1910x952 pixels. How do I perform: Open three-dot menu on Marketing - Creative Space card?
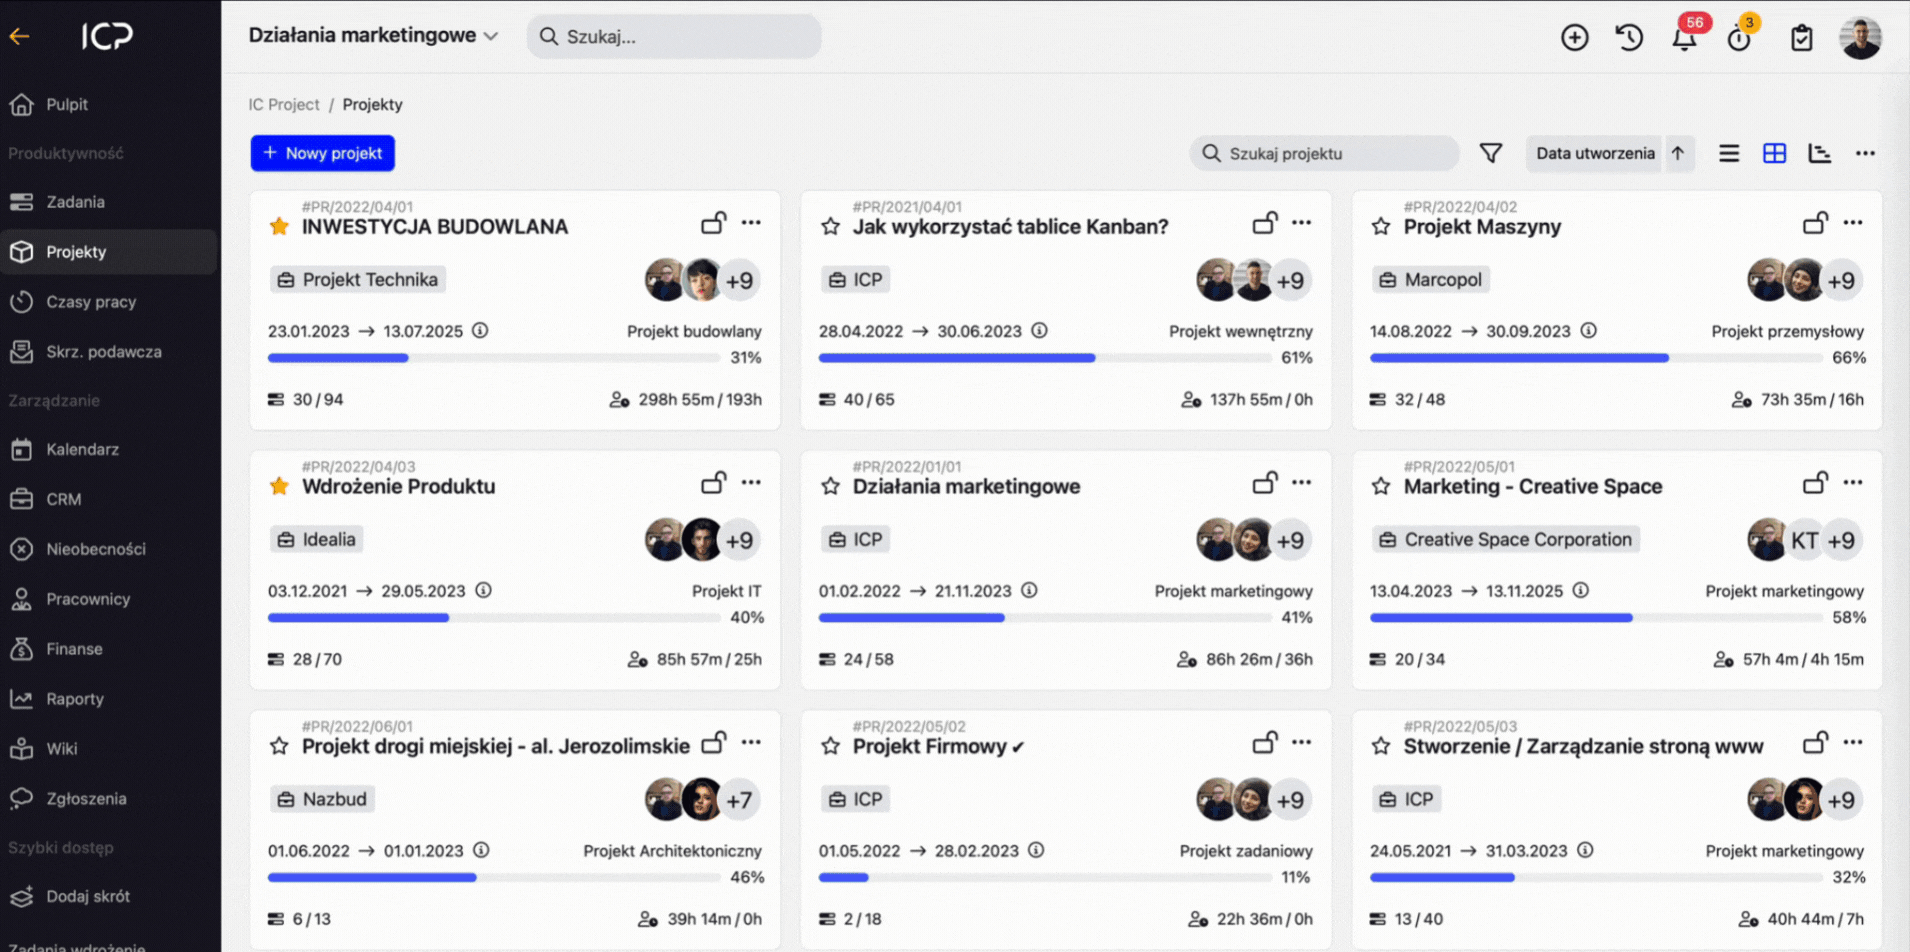[1853, 482]
